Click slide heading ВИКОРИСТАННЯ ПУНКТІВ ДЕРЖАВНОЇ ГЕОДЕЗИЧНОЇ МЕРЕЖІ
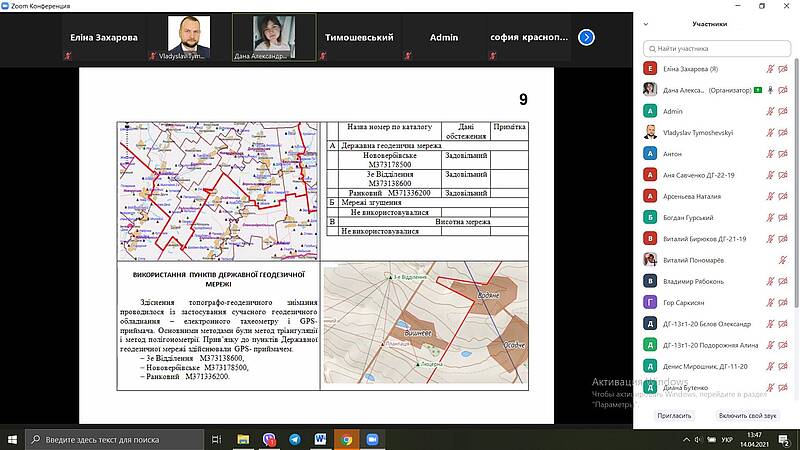 (x=218, y=279)
